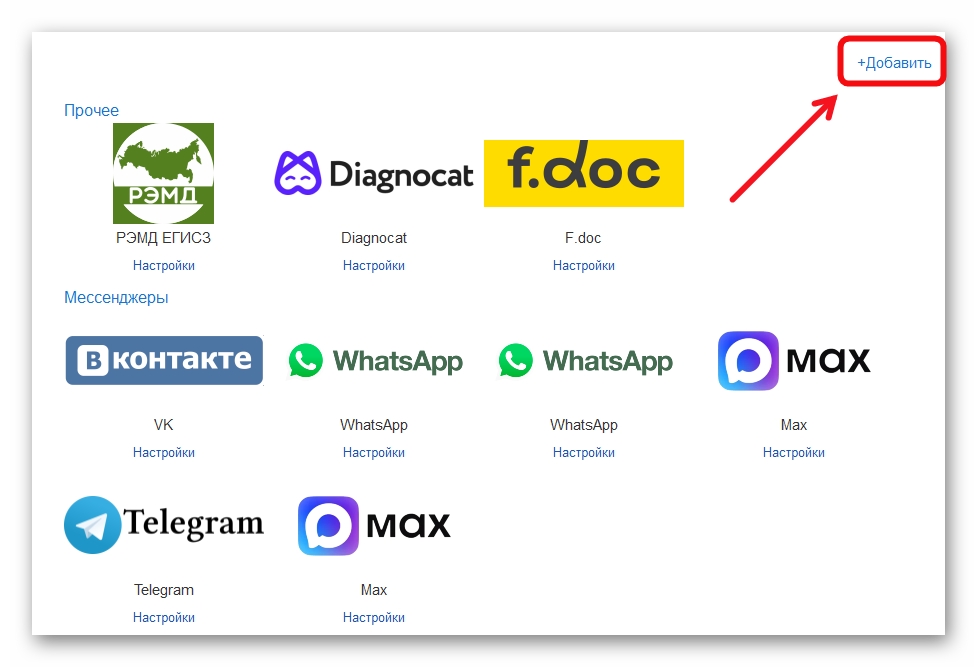Screen dimensions: 977x667
Task: Open Настройки under the second WhatsApp
Action: (x=584, y=453)
